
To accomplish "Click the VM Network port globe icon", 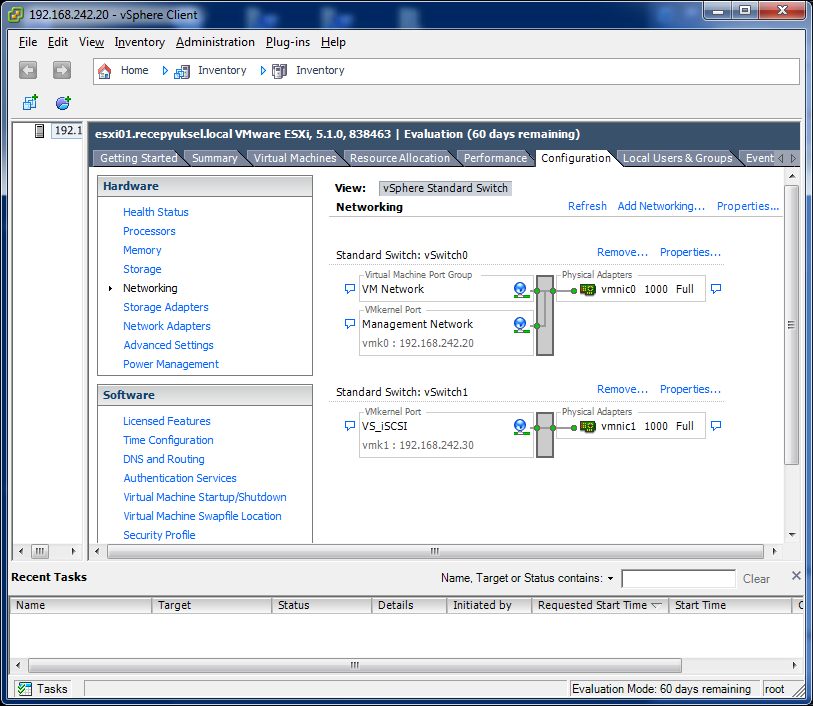I will click(x=520, y=290).
